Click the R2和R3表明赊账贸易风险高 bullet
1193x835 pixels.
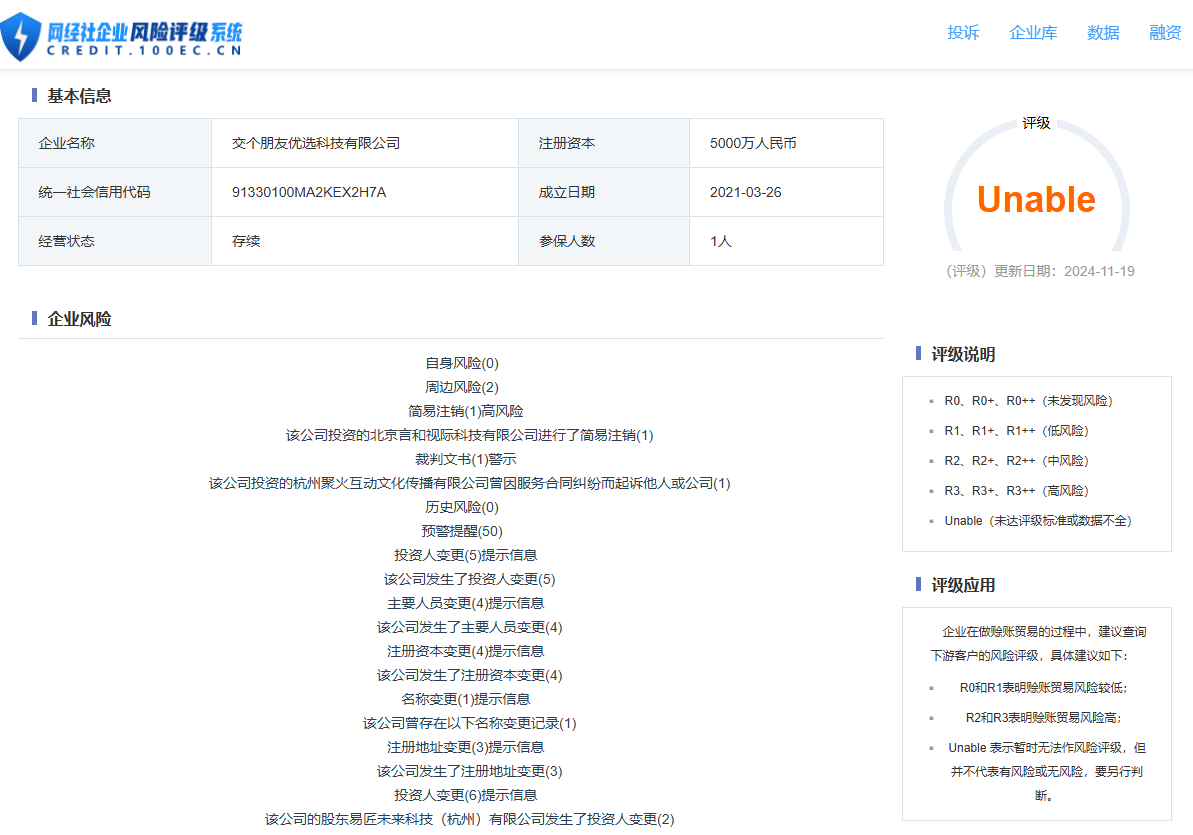click(x=1043, y=718)
